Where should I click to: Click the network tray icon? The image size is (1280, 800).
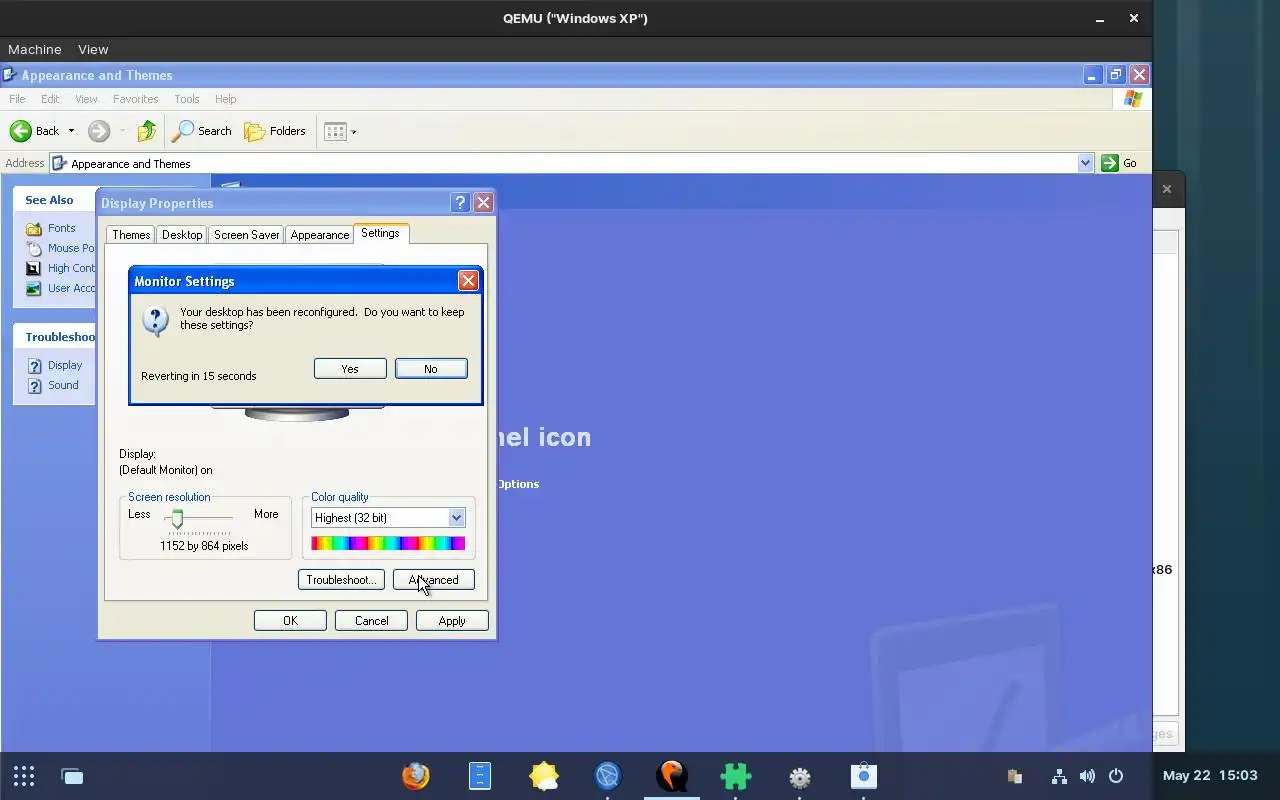pos(1059,776)
